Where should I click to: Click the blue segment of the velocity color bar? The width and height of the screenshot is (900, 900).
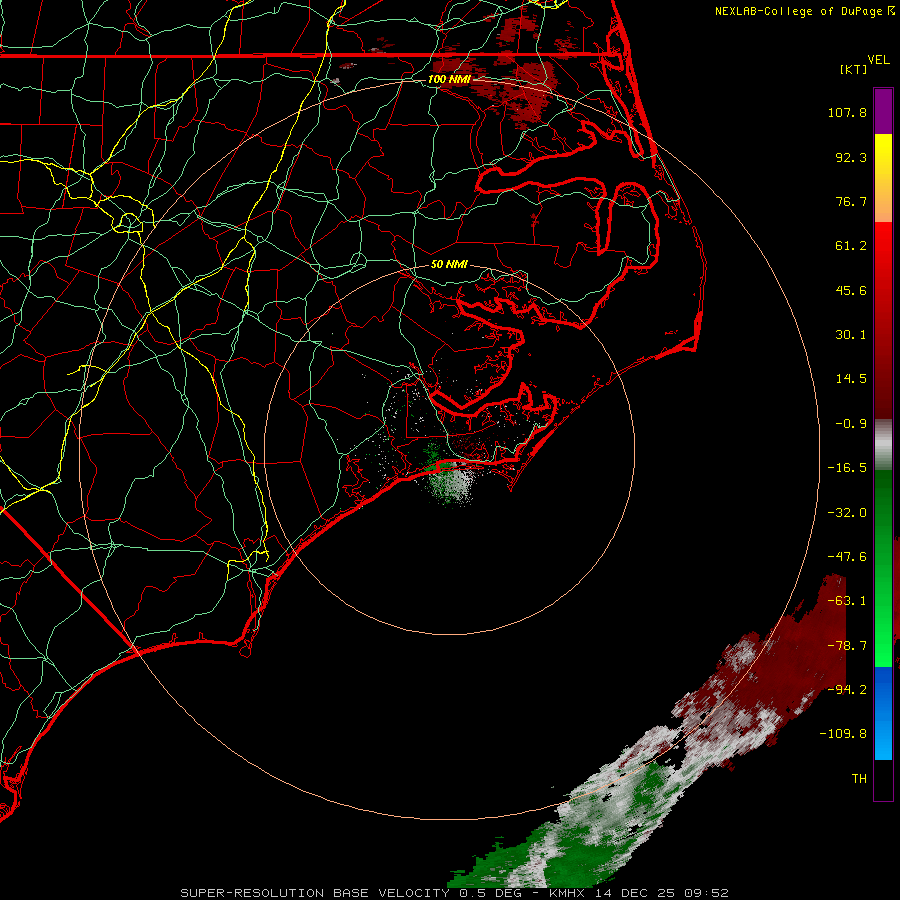(x=883, y=713)
